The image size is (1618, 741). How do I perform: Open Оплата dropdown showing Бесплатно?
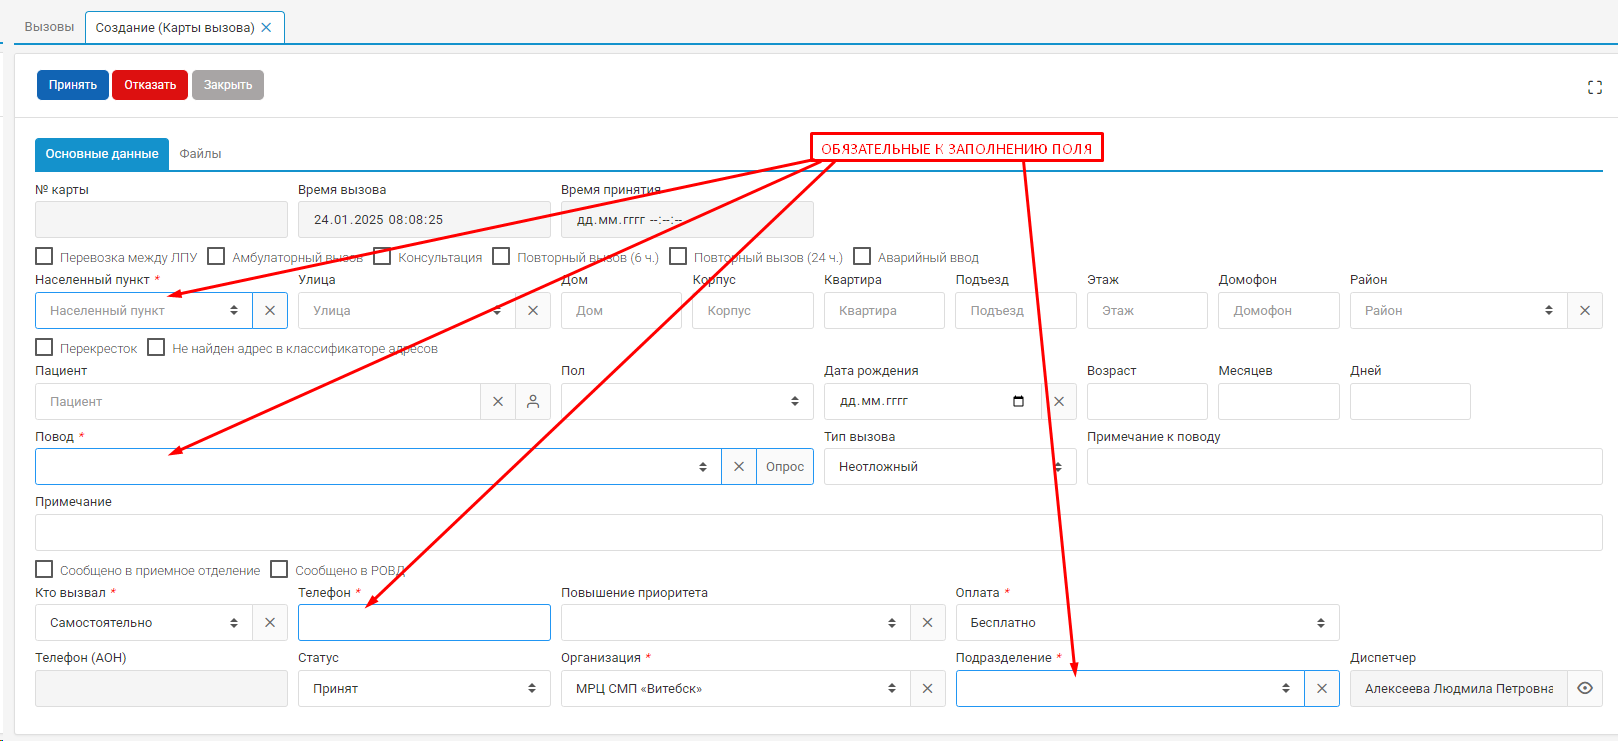pyautogui.click(x=1147, y=623)
